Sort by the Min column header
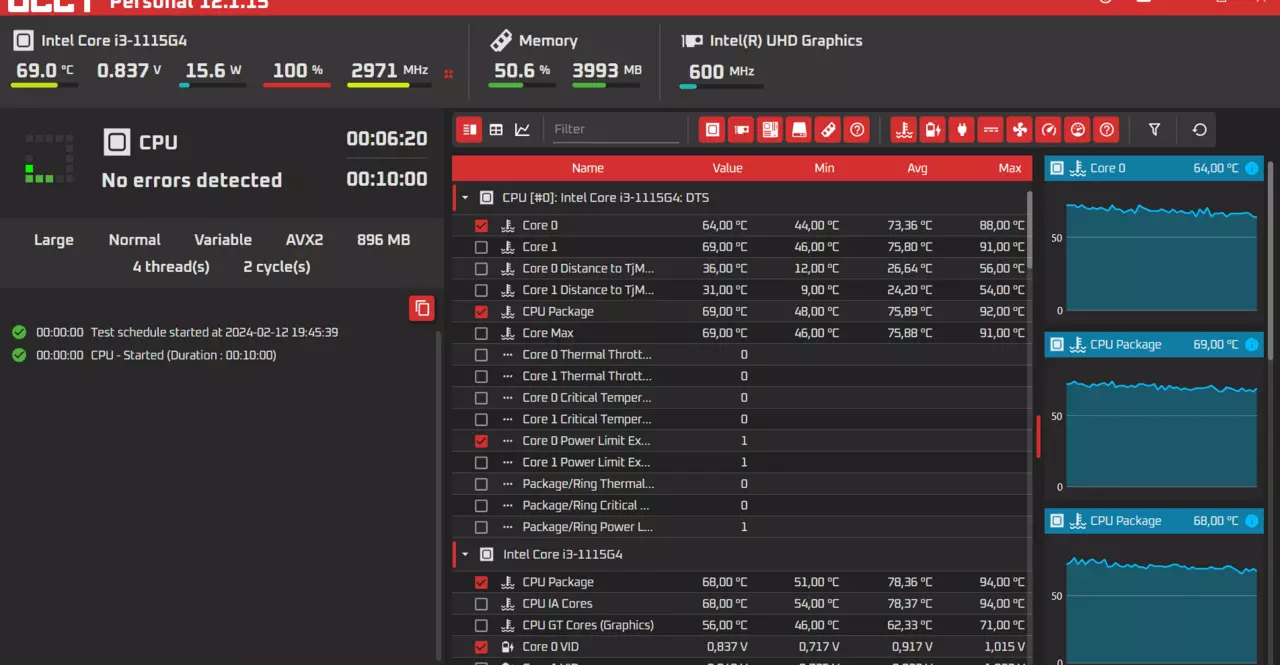The width and height of the screenshot is (1280, 665). point(824,168)
